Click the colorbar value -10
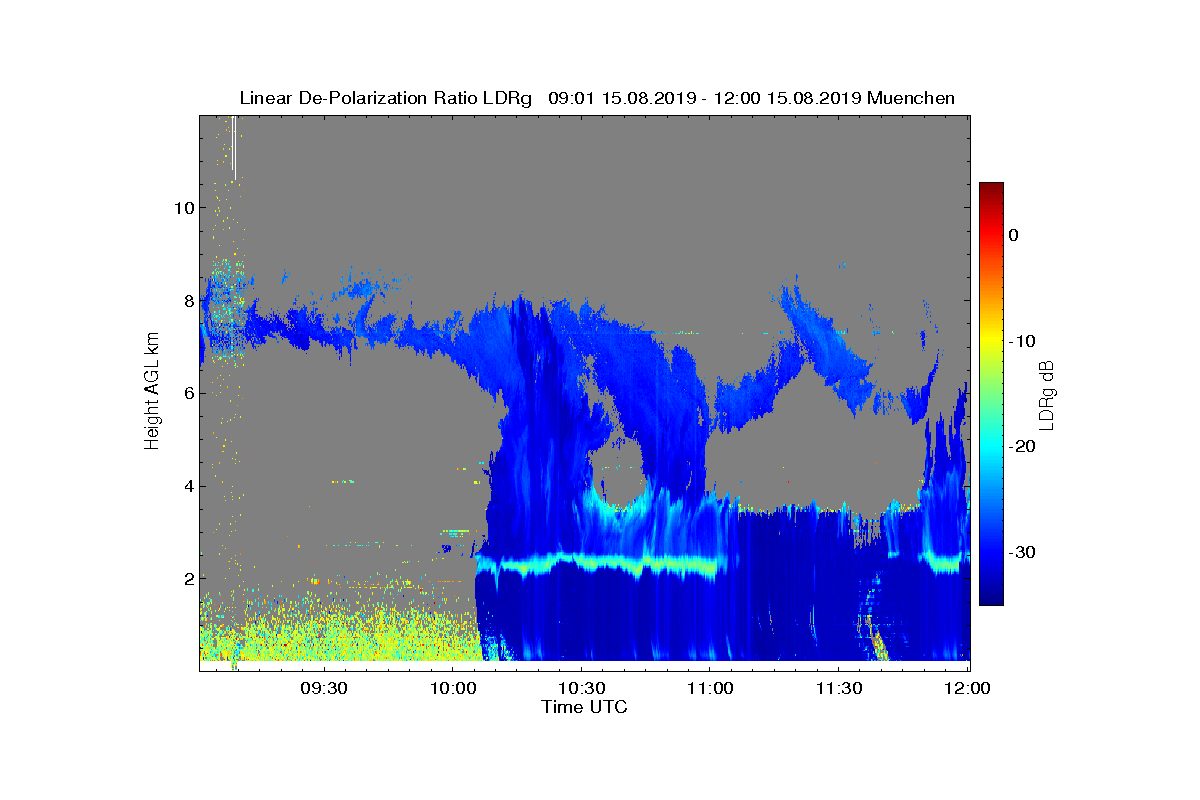This screenshot has width=1200, height=800. pyautogui.click(x=1021, y=341)
